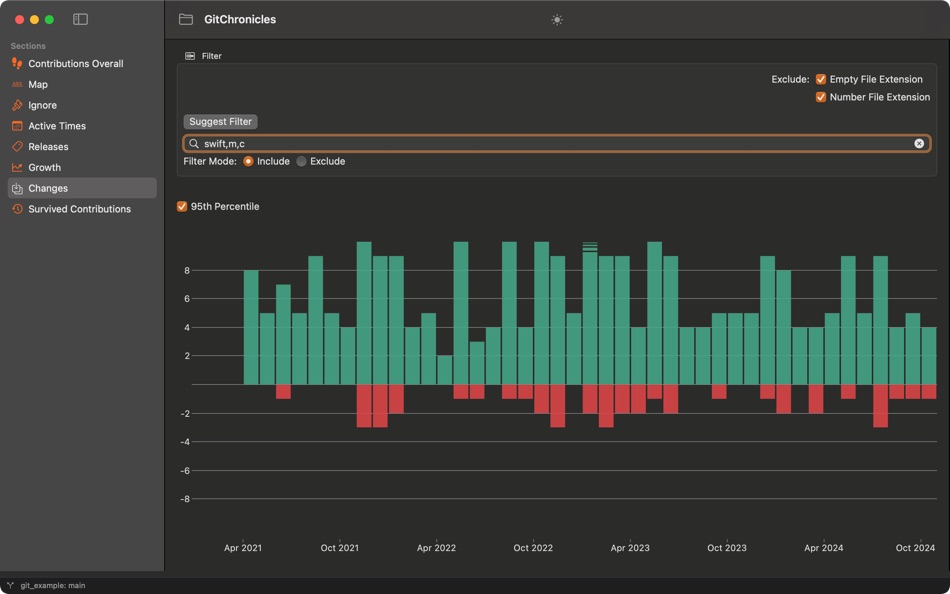The image size is (950, 594).
Task: Click the git branch icon in status bar
Action: tap(10, 586)
